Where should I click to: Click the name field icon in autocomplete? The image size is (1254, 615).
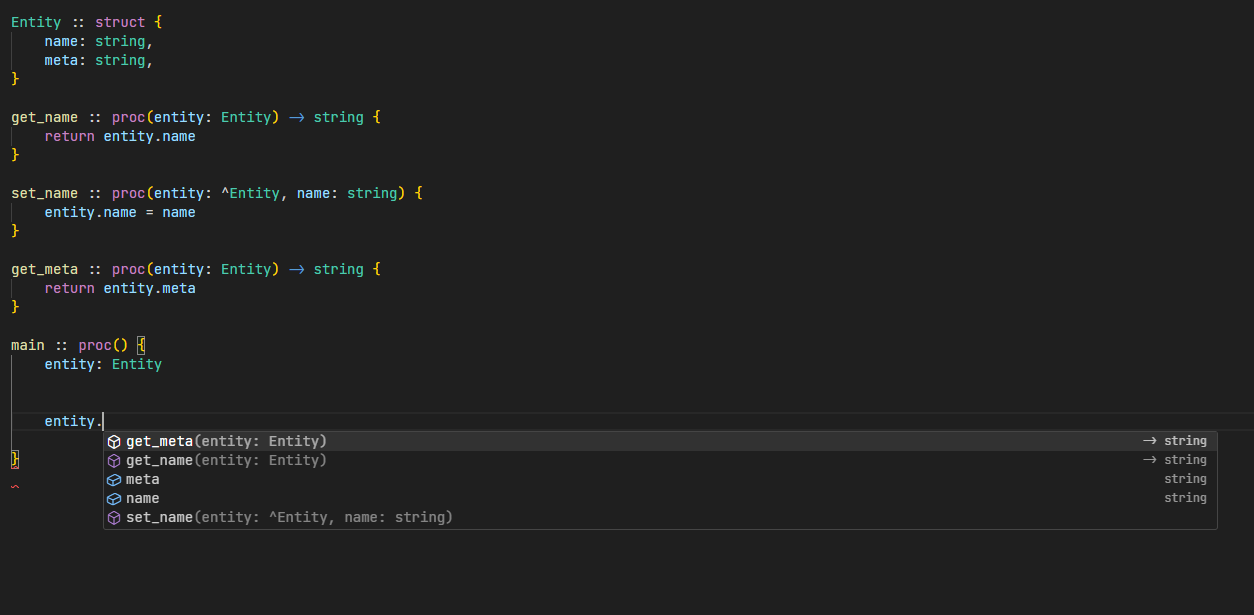pyautogui.click(x=114, y=498)
